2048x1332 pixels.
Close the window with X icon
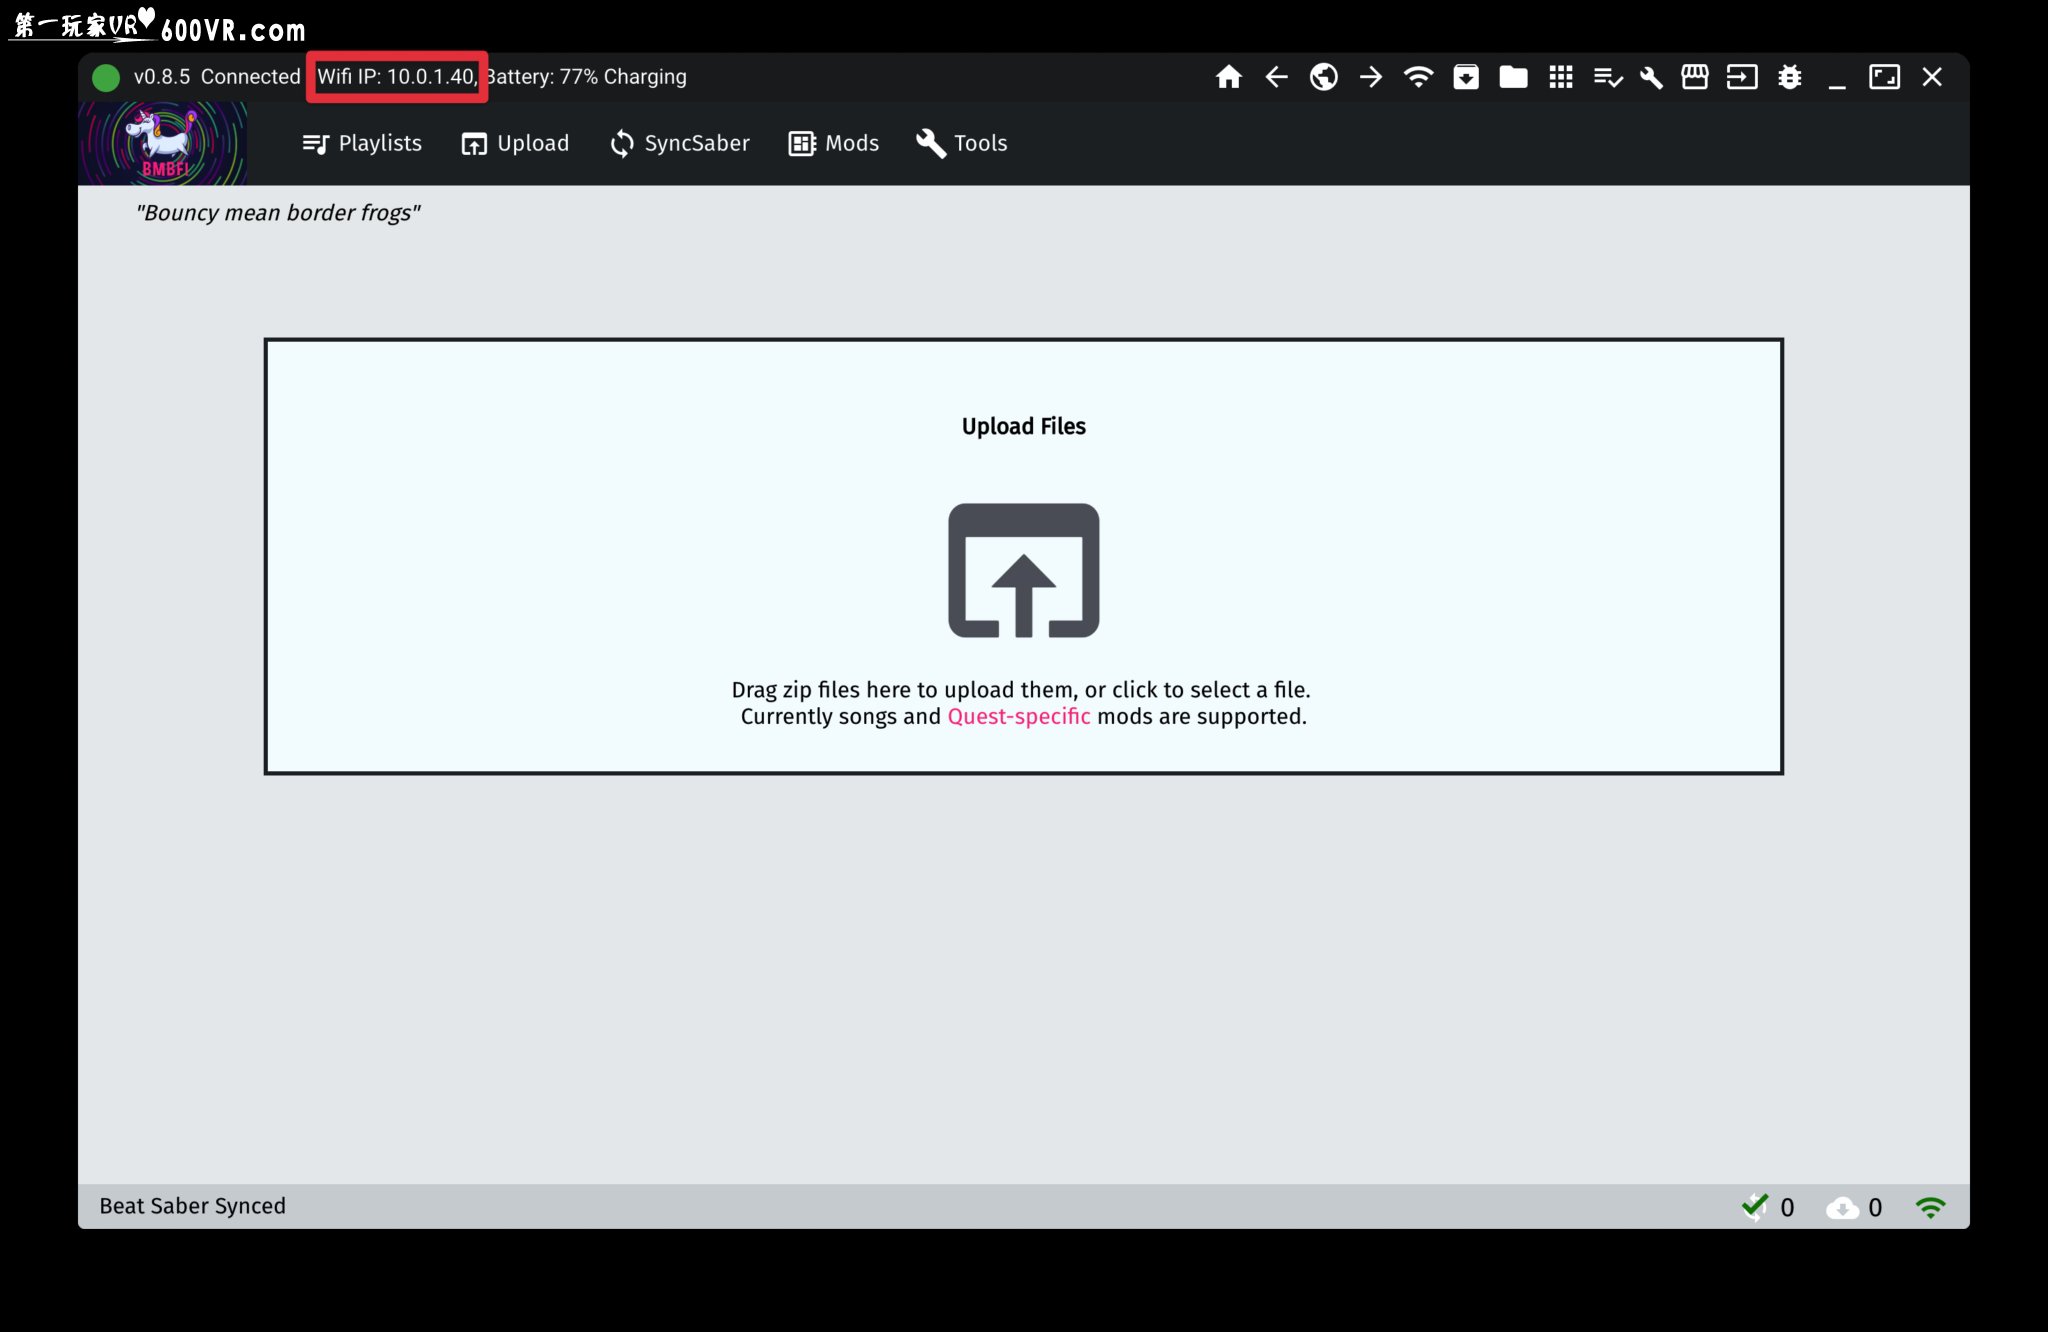coord(1932,77)
